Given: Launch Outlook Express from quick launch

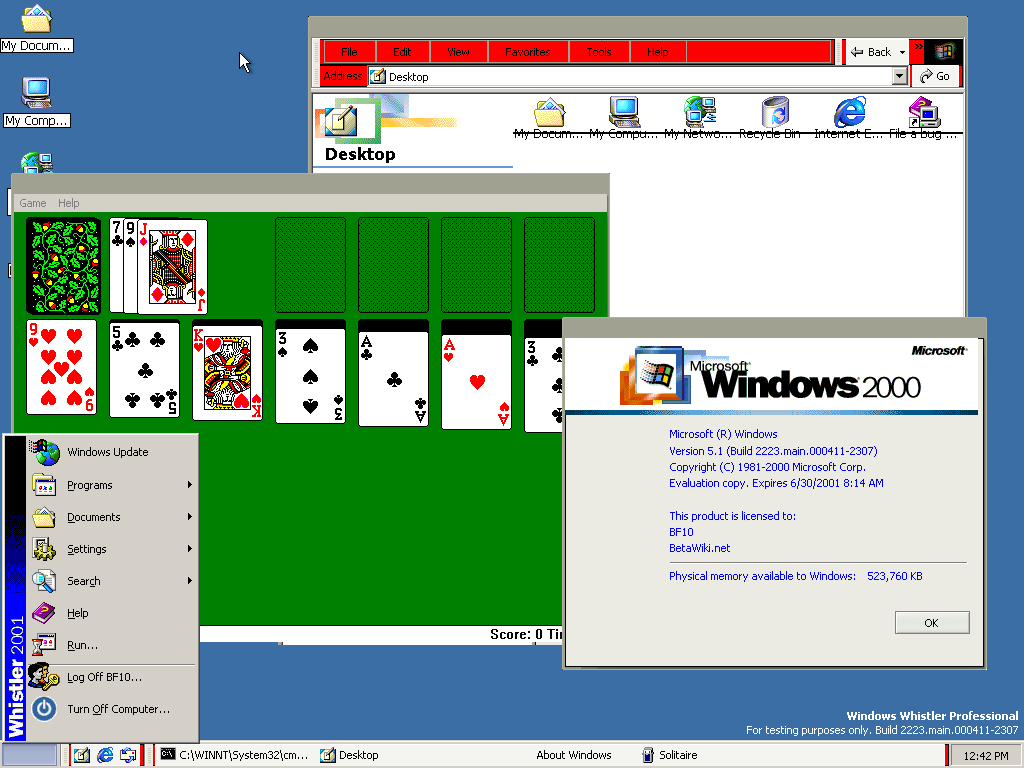Looking at the screenshot, I should [x=128, y=755].
